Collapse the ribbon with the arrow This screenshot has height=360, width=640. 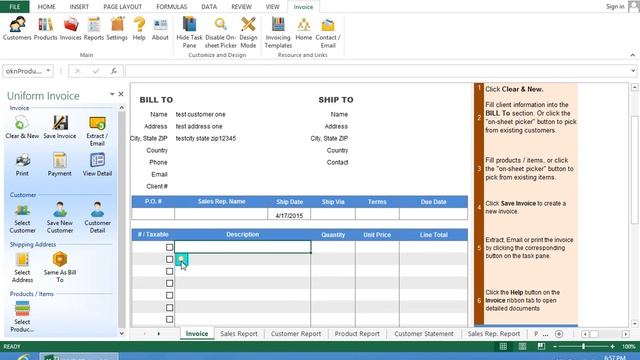[x=633, y=55]
